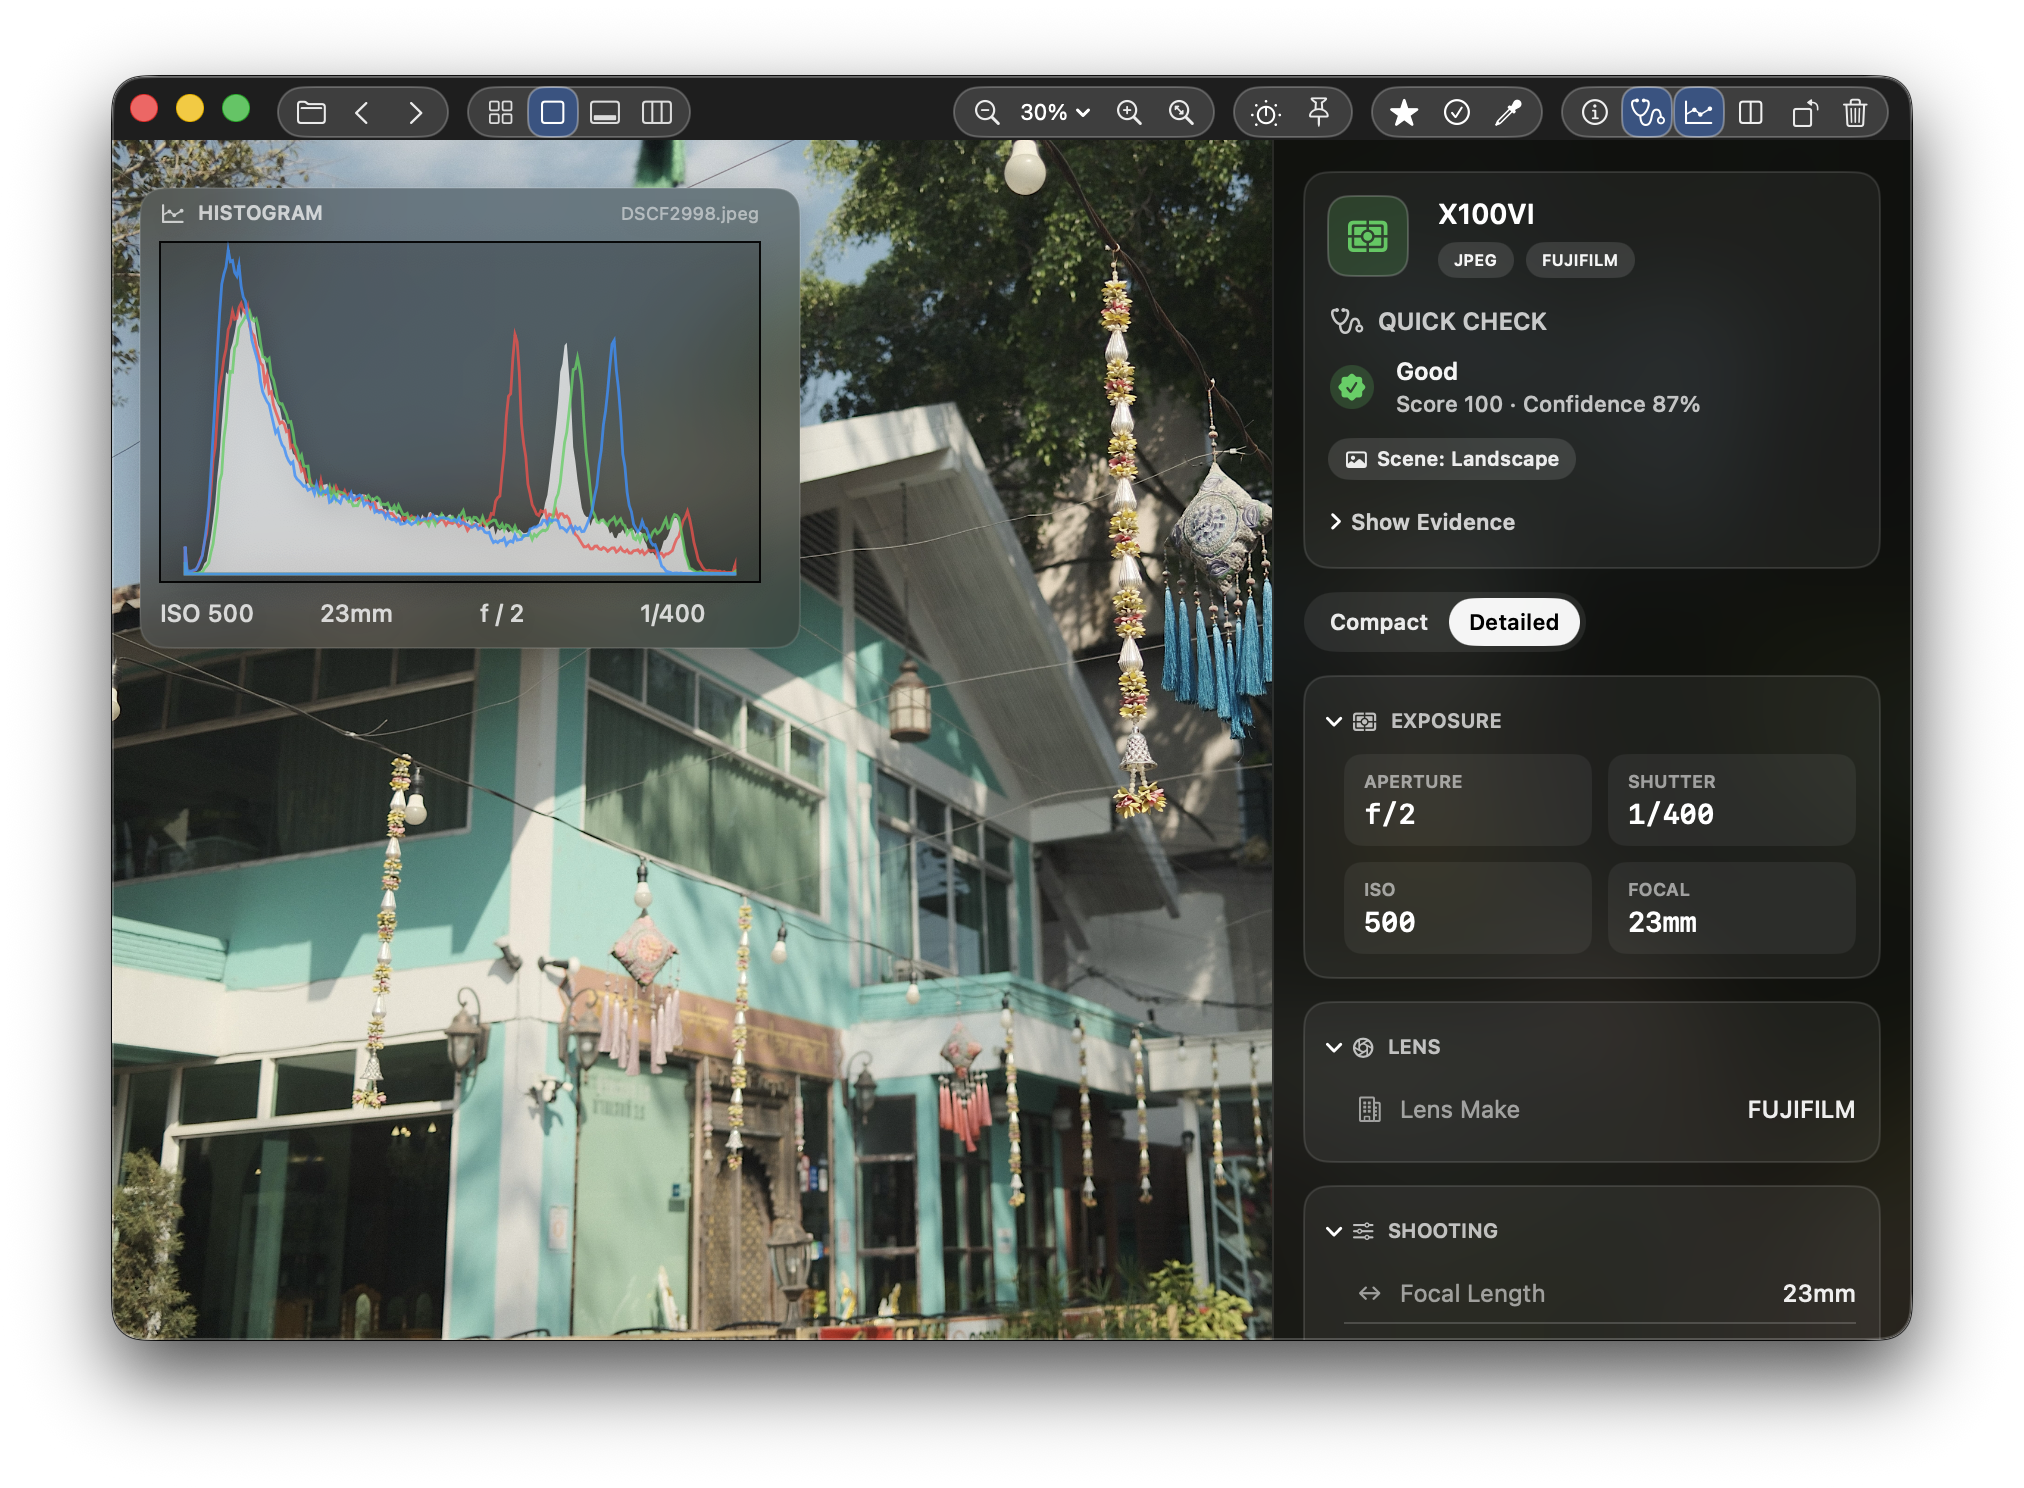Collapse the EXPOSURE section
This screenshot has width=2024, height=1488.
(x=1332, y=720)
